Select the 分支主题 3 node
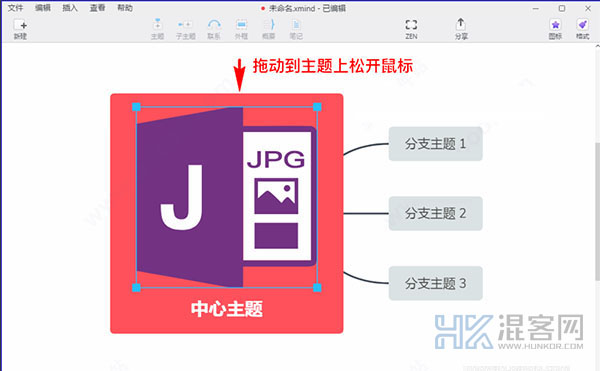This screenshot has height=371, width=600. point(435,283)
